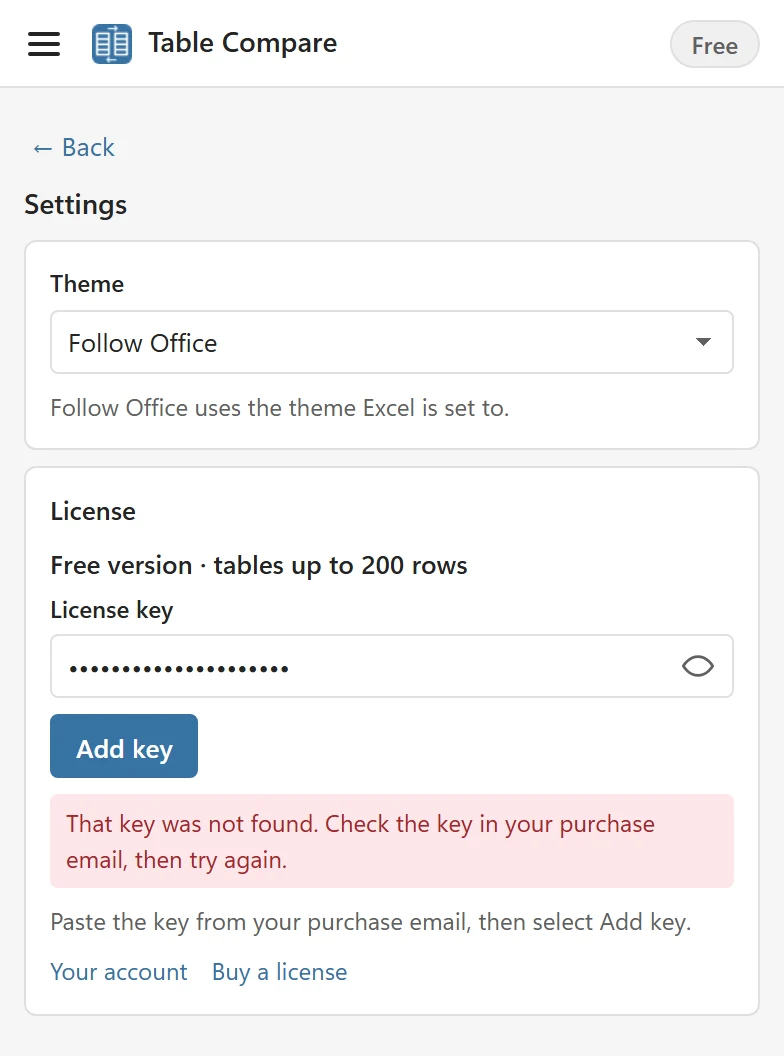Viewport: 784px width, 1056px height.
Task: Click the 'That key was not found' error message
Action: click(392, 841)
